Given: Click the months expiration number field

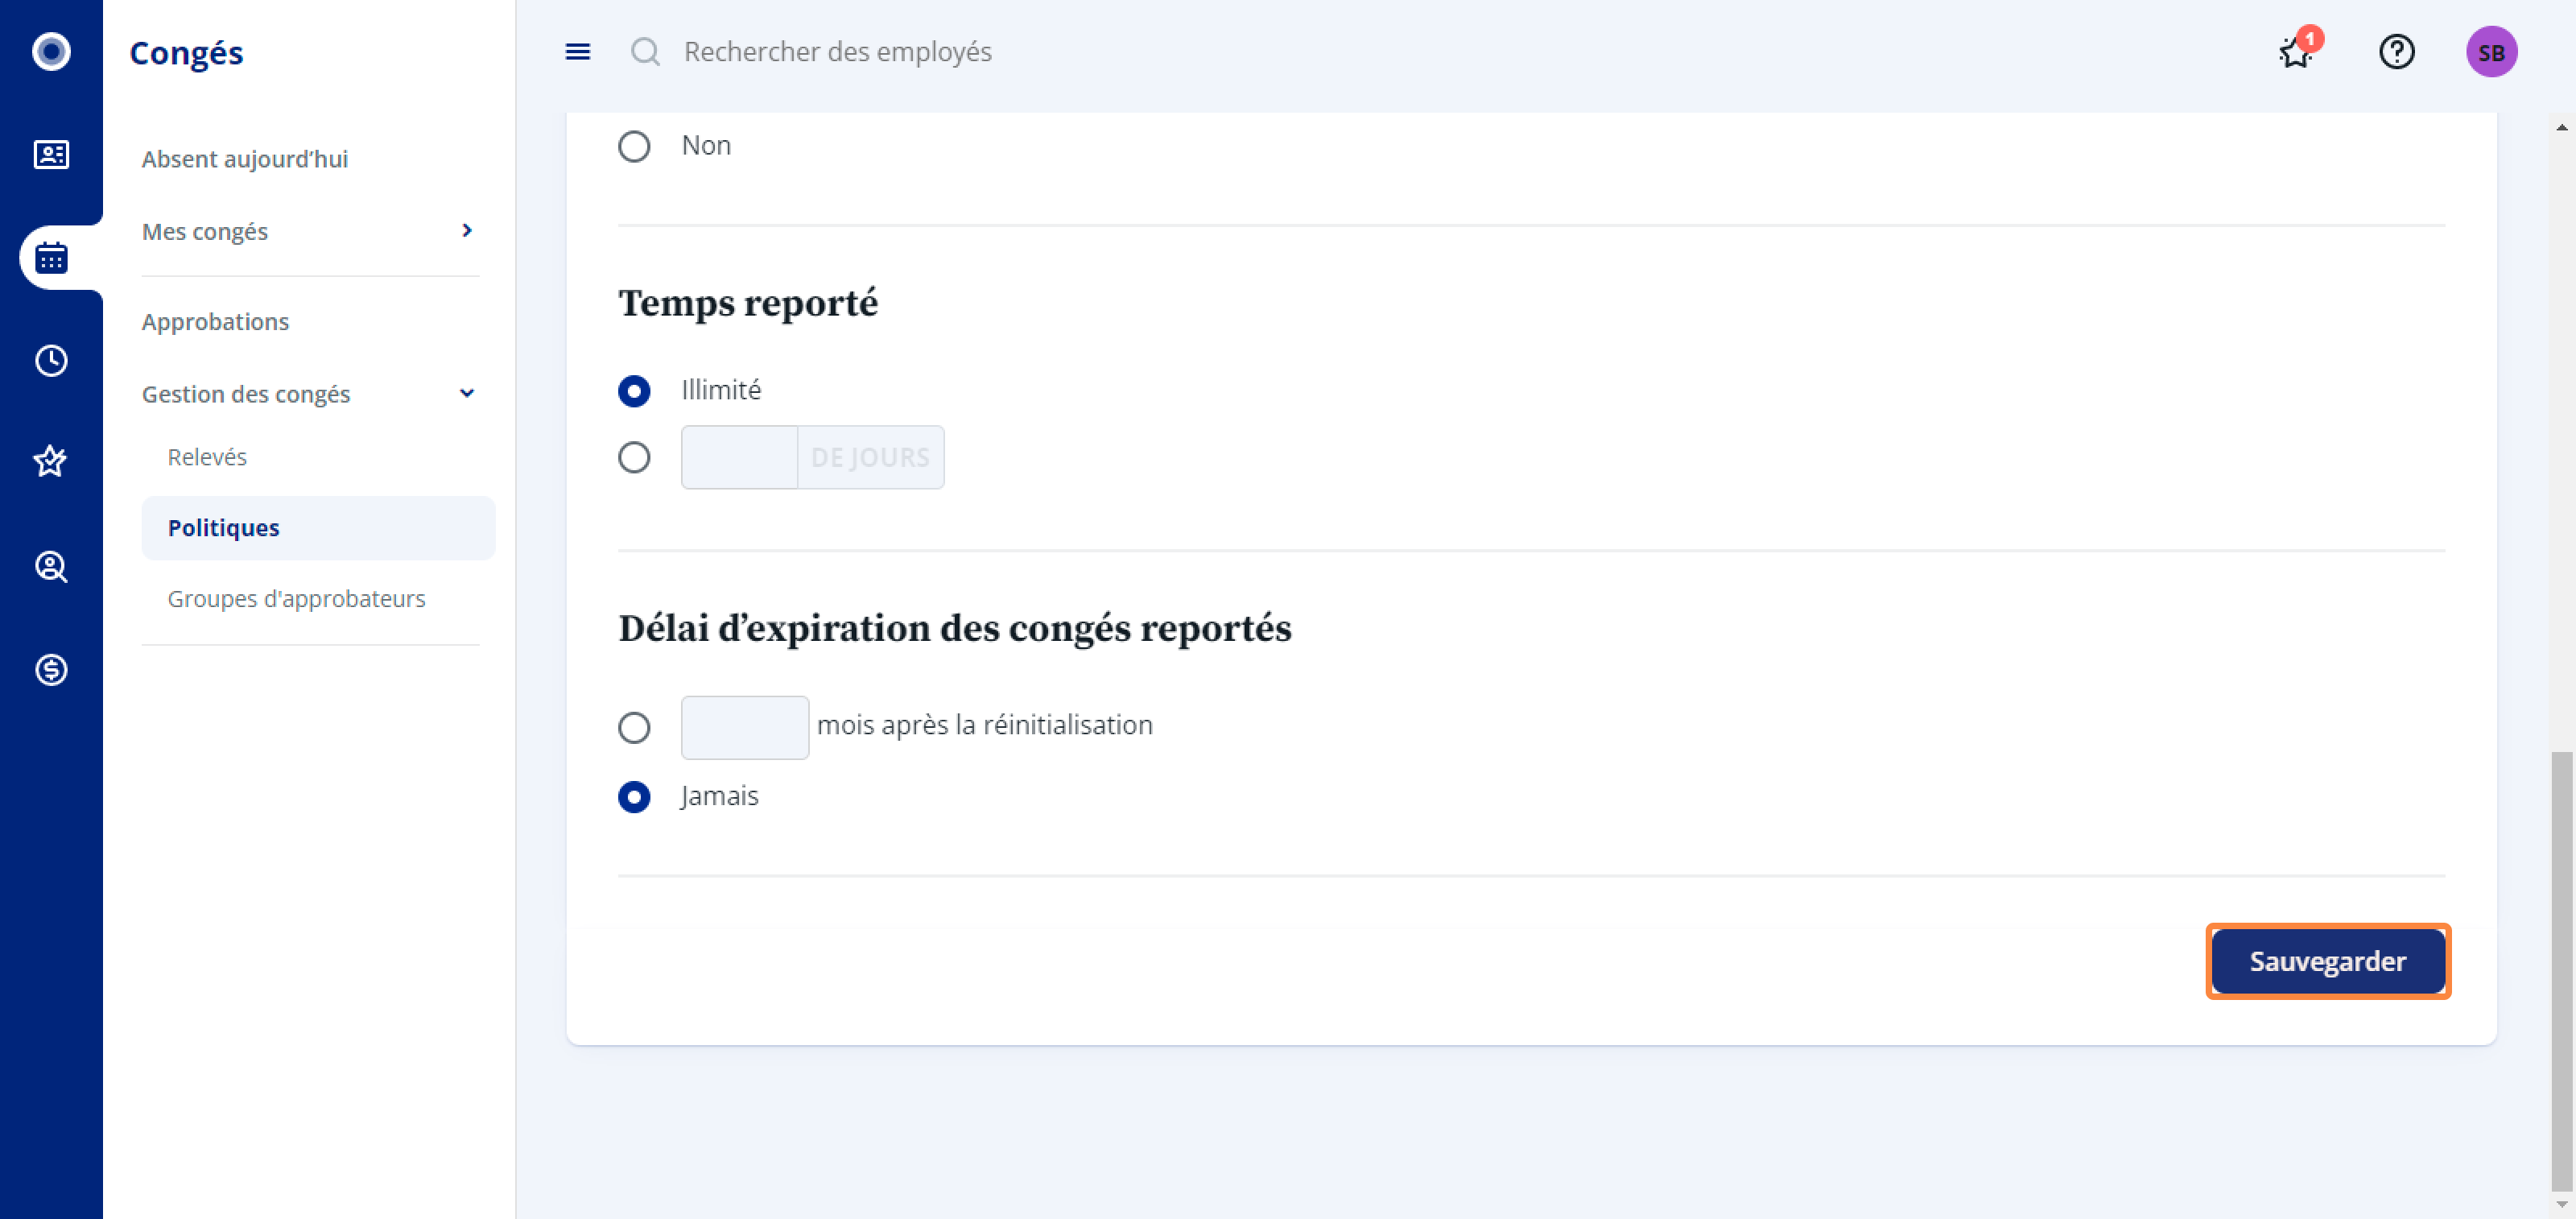Looking at the screenshot, I should [x=745, y=727].
